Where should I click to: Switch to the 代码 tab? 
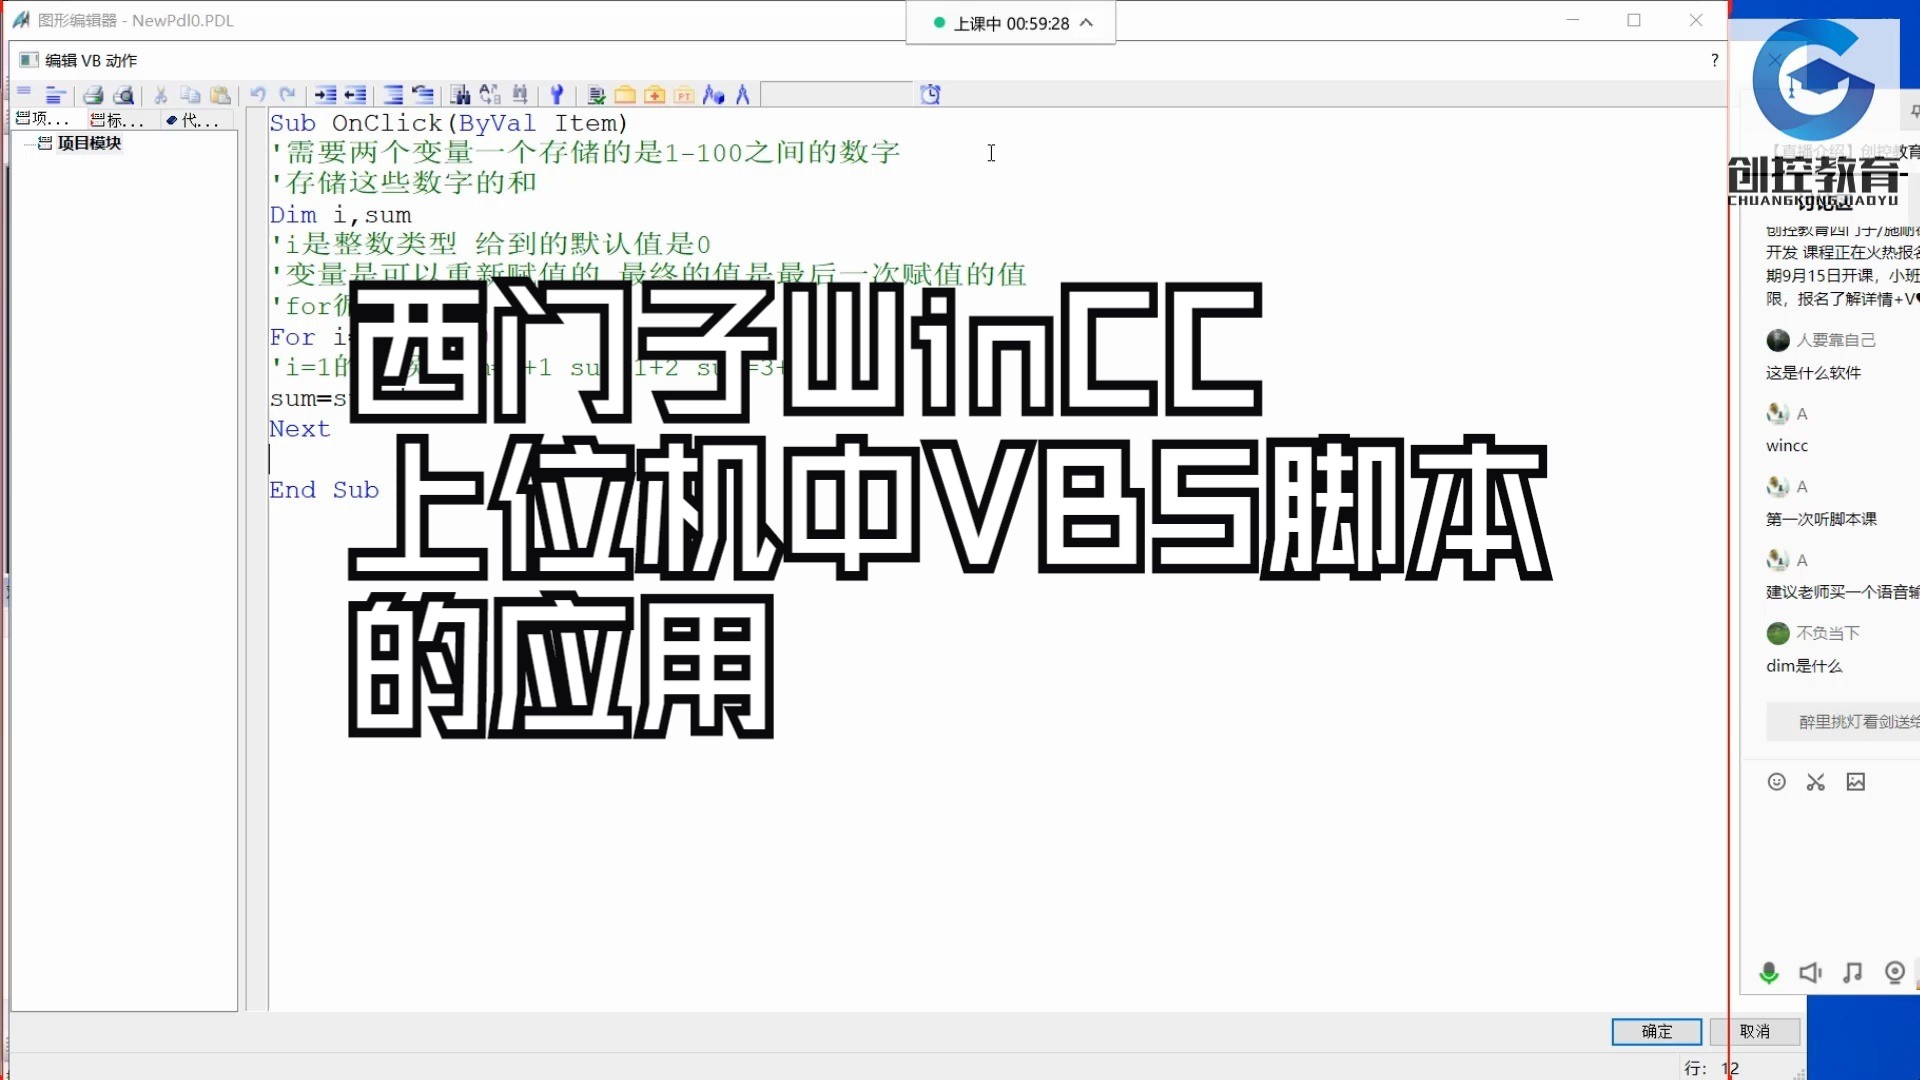coord(193,120)
